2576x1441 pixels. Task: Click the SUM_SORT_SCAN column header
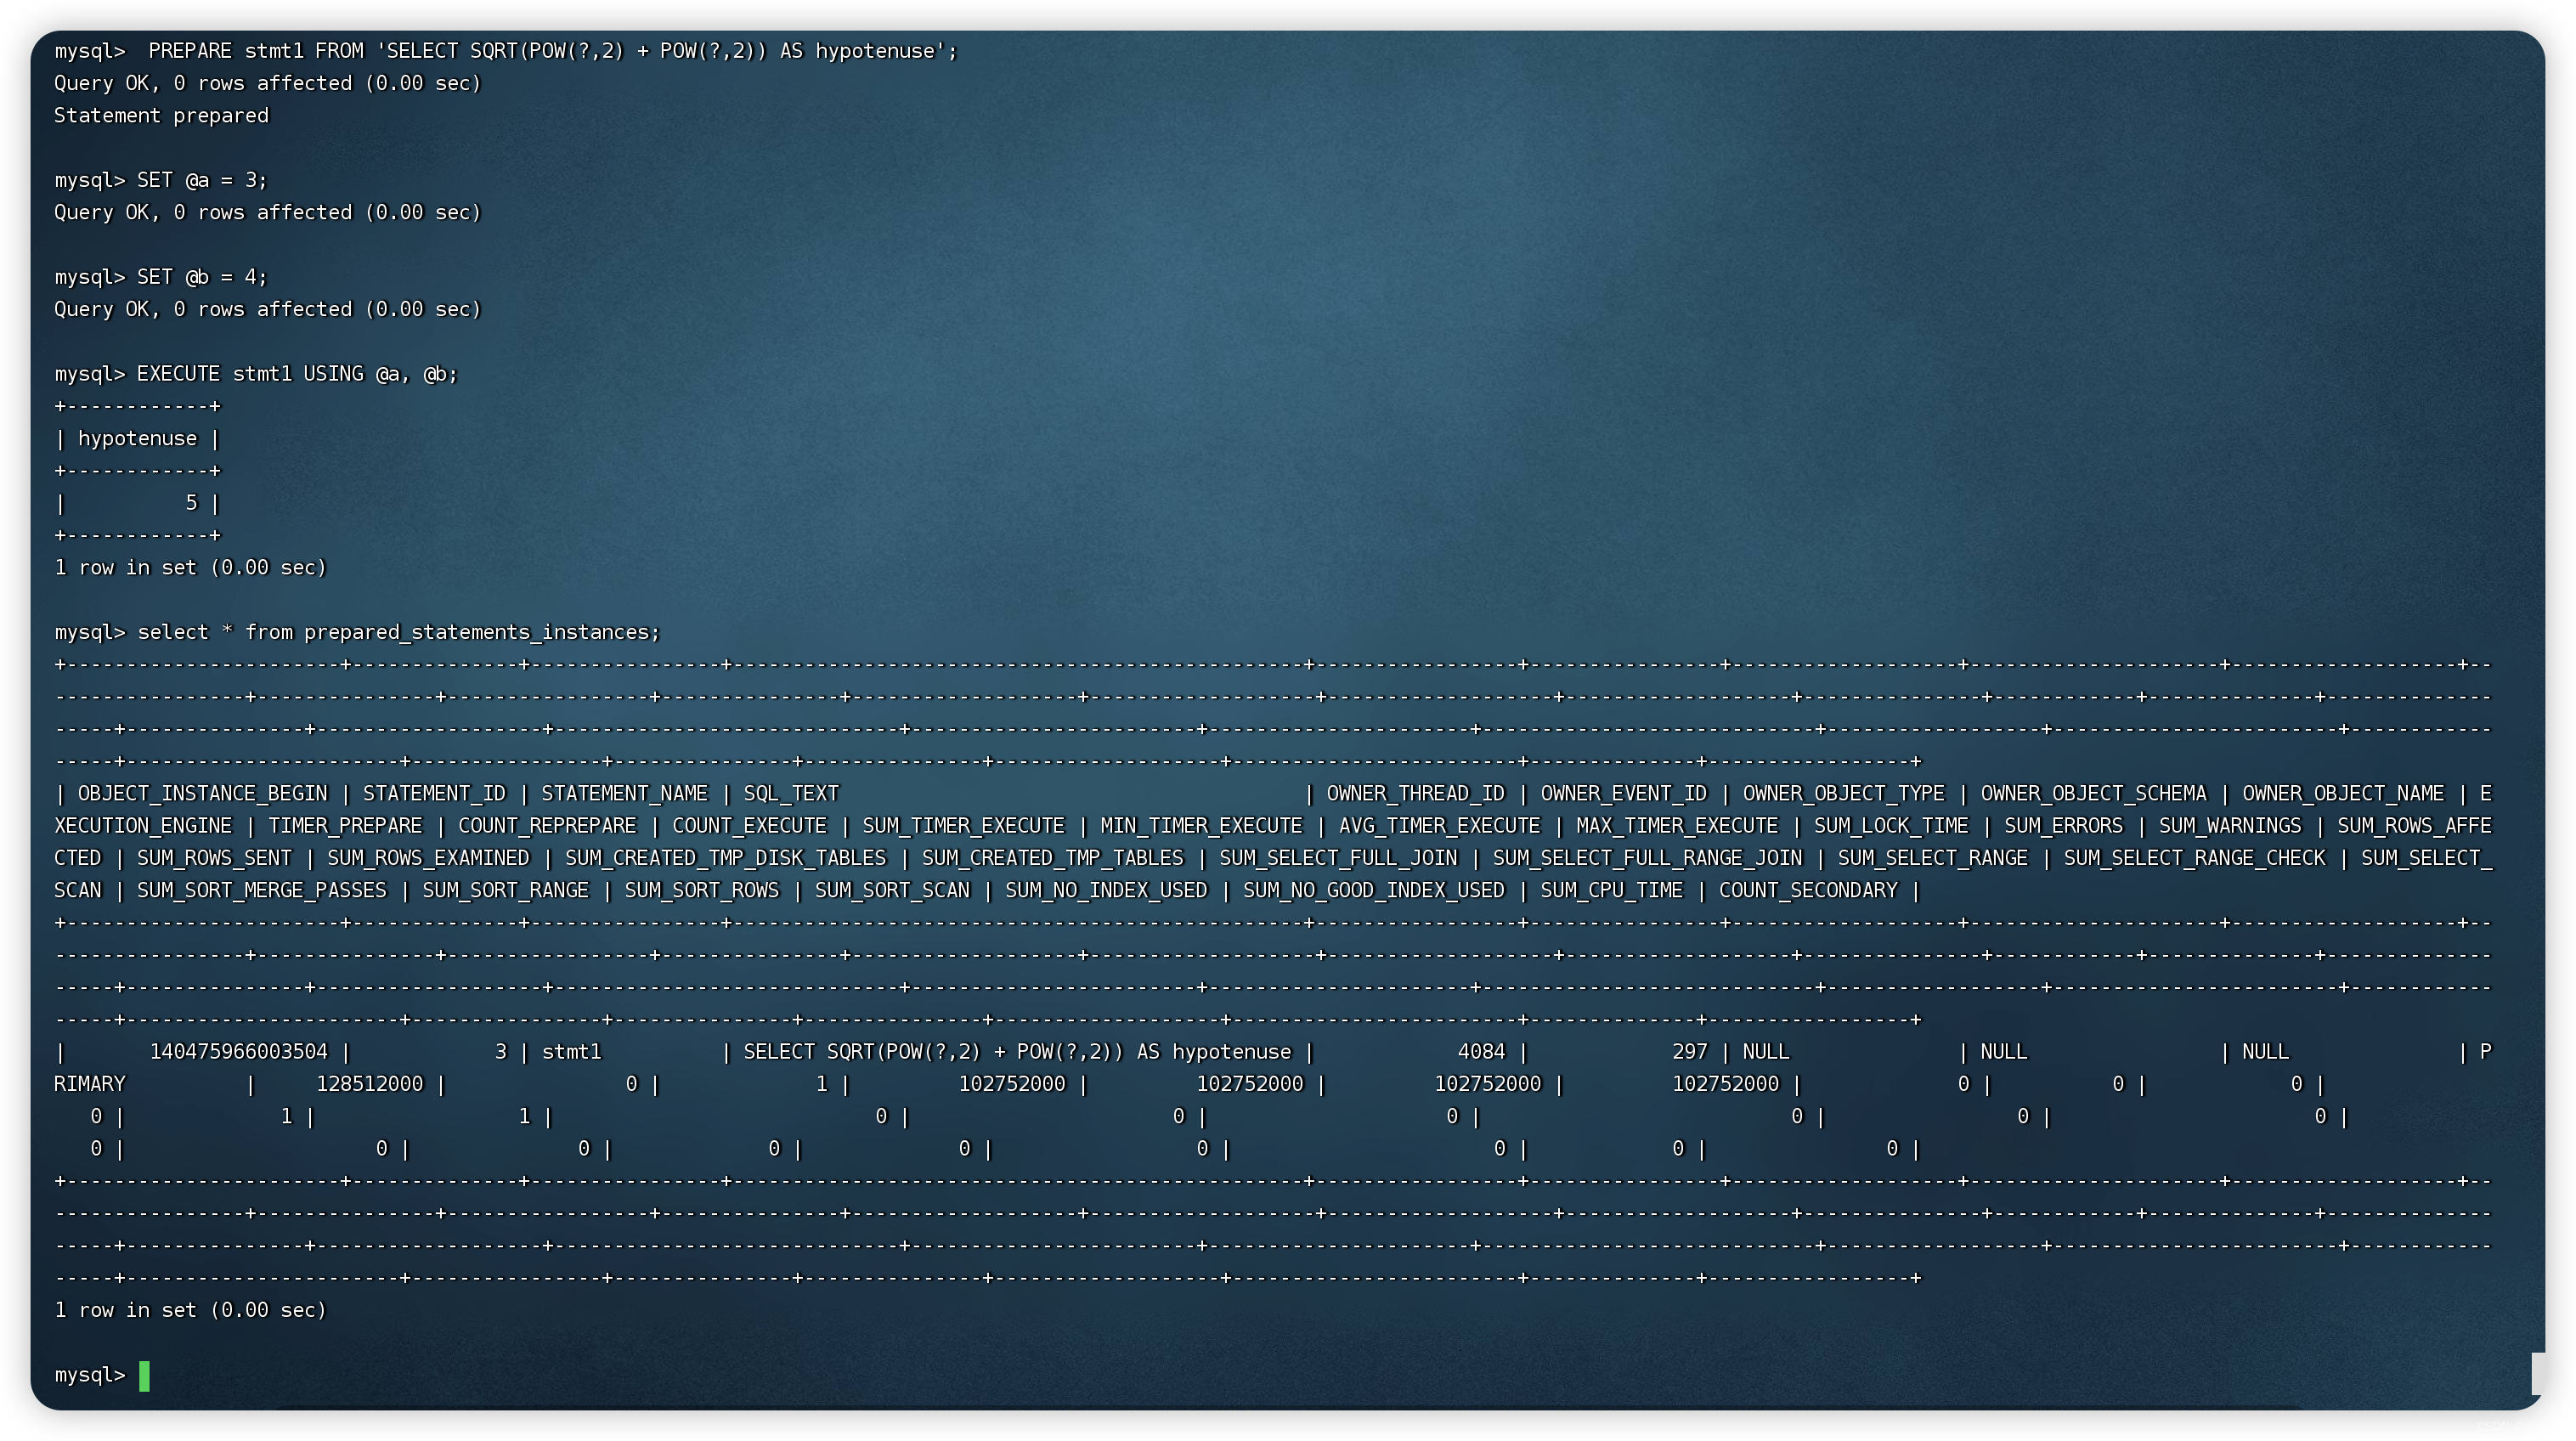(x=892, y=891)
